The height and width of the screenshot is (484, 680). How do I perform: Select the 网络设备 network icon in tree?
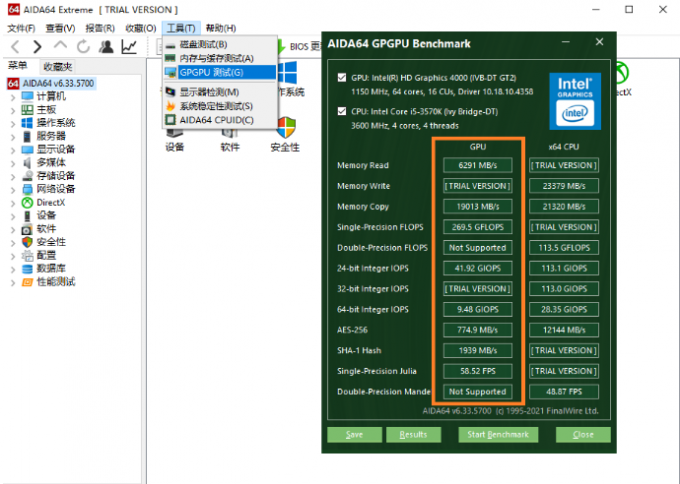(27, 189)
